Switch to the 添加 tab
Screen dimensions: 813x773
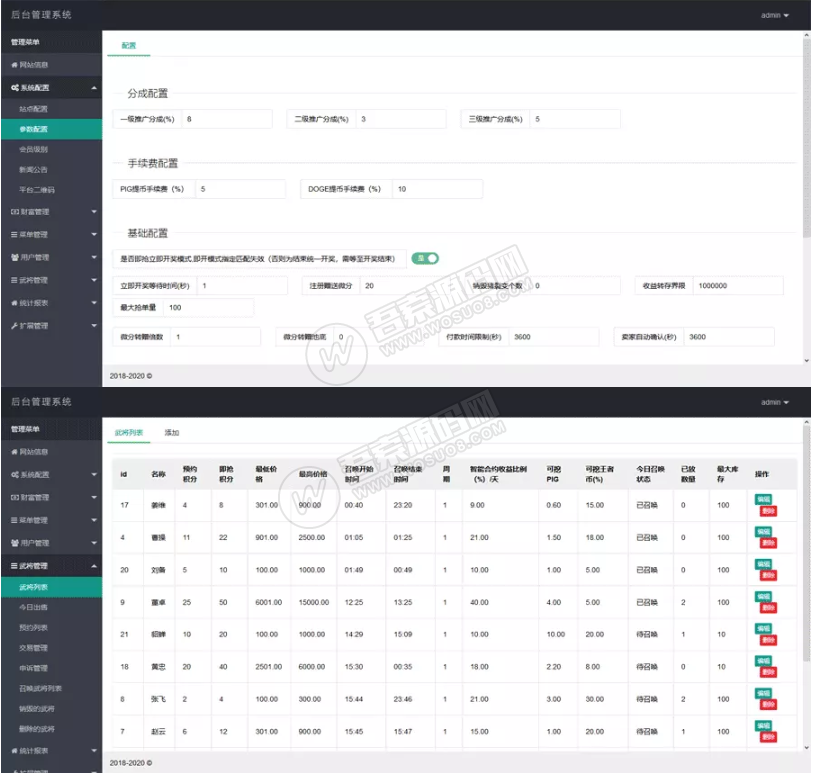click(172, 433)
